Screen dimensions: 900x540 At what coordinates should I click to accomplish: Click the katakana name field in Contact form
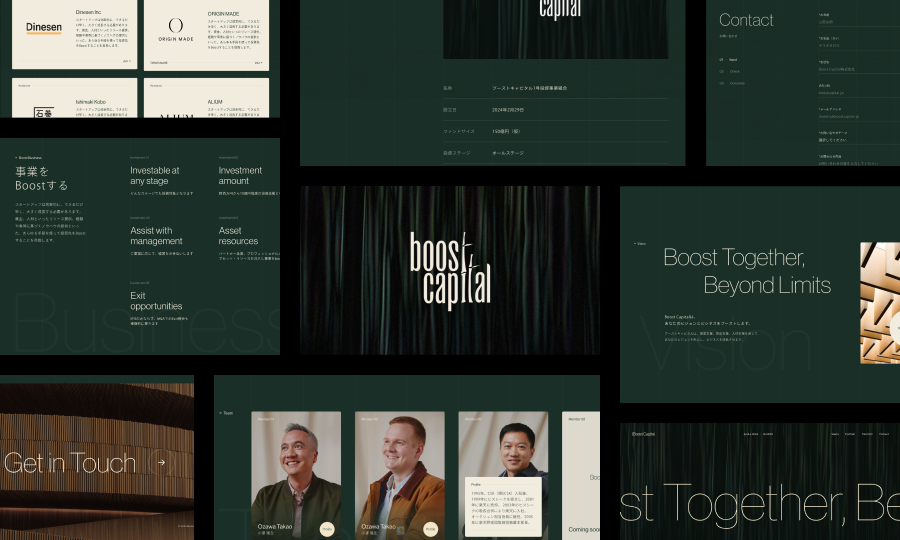coord(859,45)
